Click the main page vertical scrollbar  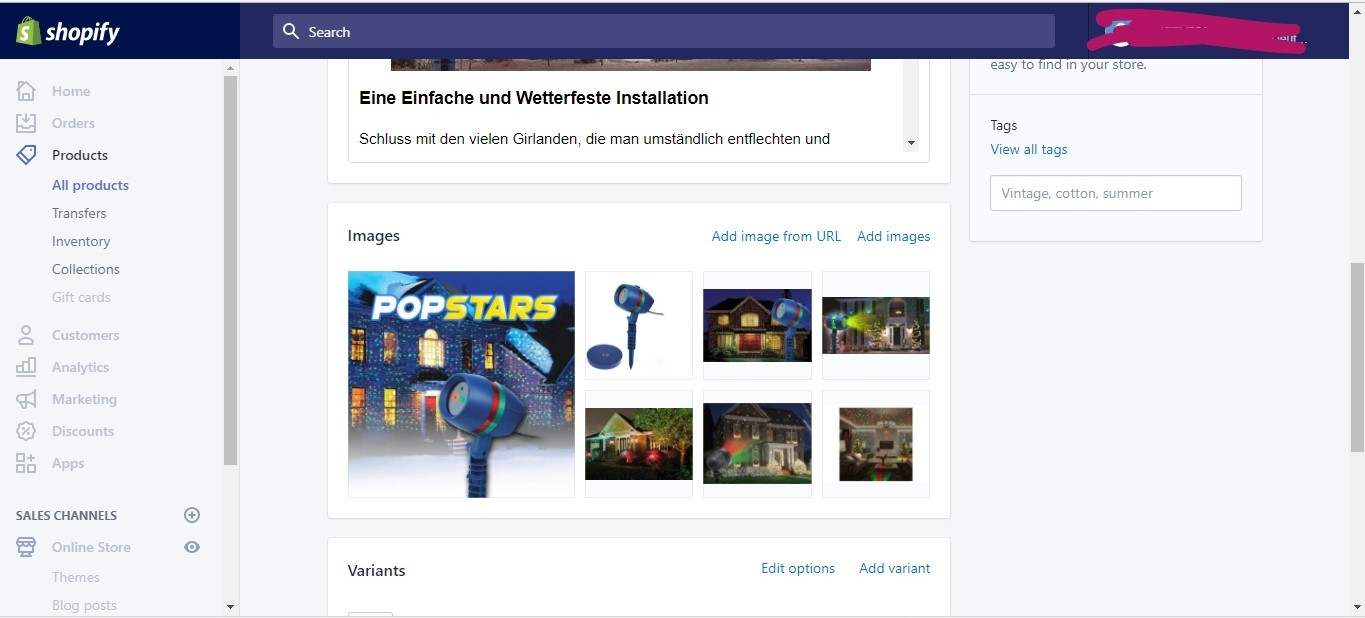[x=1356, y=357]
